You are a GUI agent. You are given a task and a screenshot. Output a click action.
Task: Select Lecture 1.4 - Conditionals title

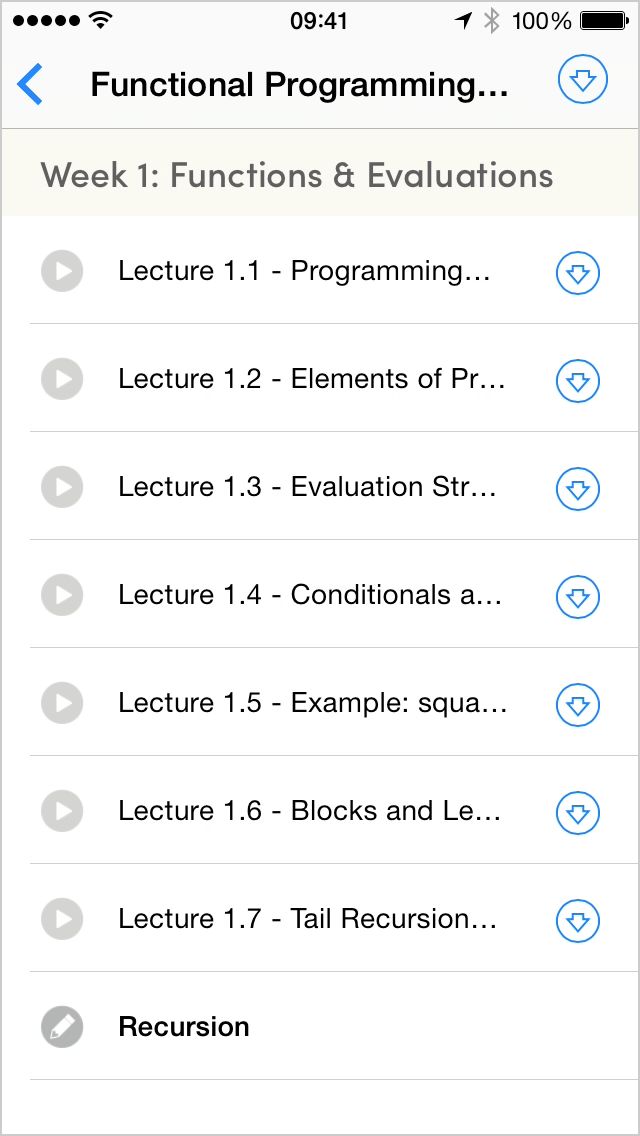click(310, 595)
